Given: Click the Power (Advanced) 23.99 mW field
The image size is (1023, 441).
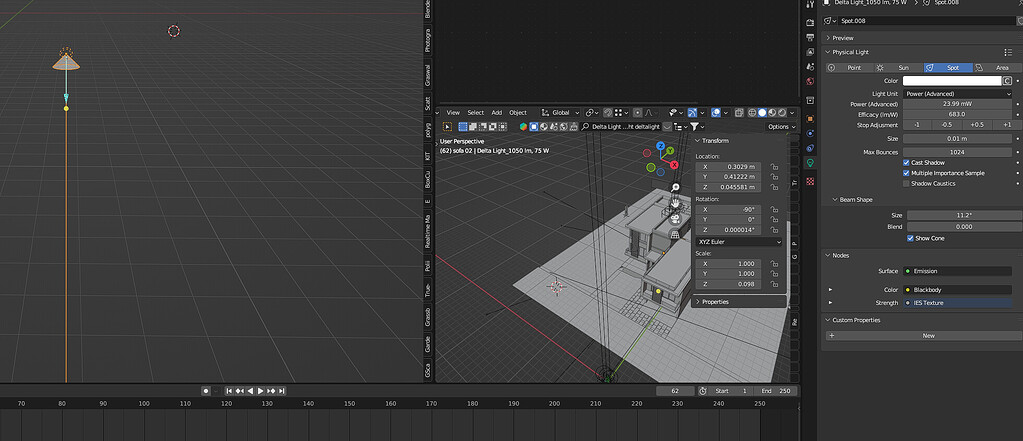Looking at the screenshot, I should click(x=957, y=104).
